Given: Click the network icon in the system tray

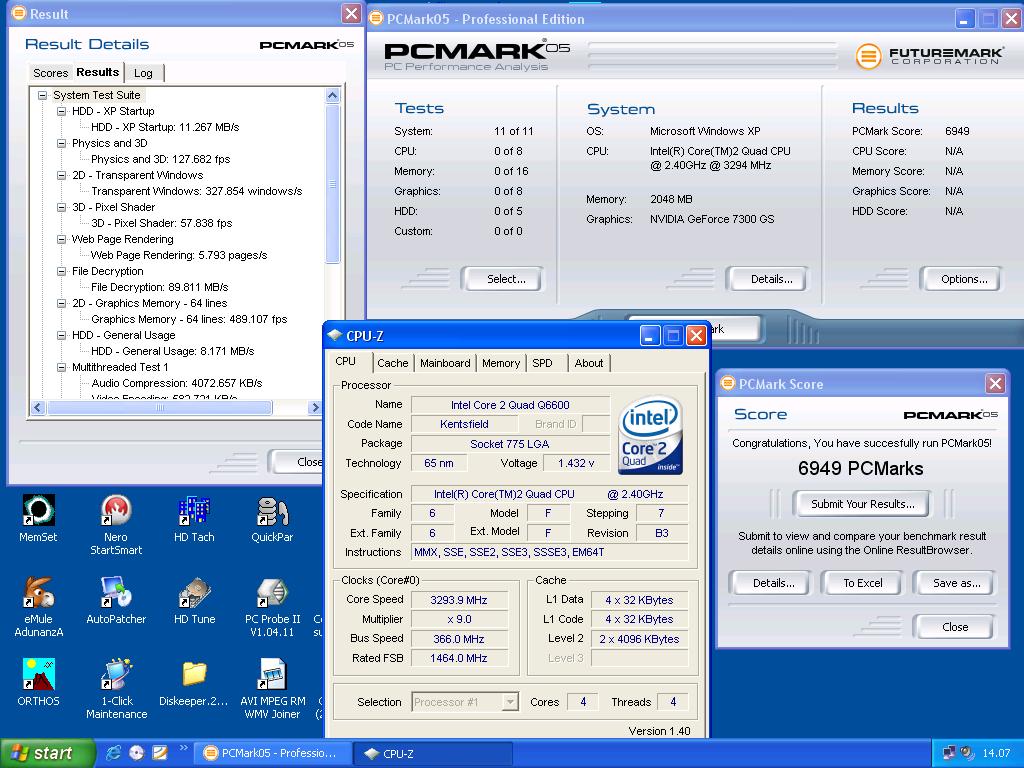Looking at the screenshot, I should click(x=949, y=753).
